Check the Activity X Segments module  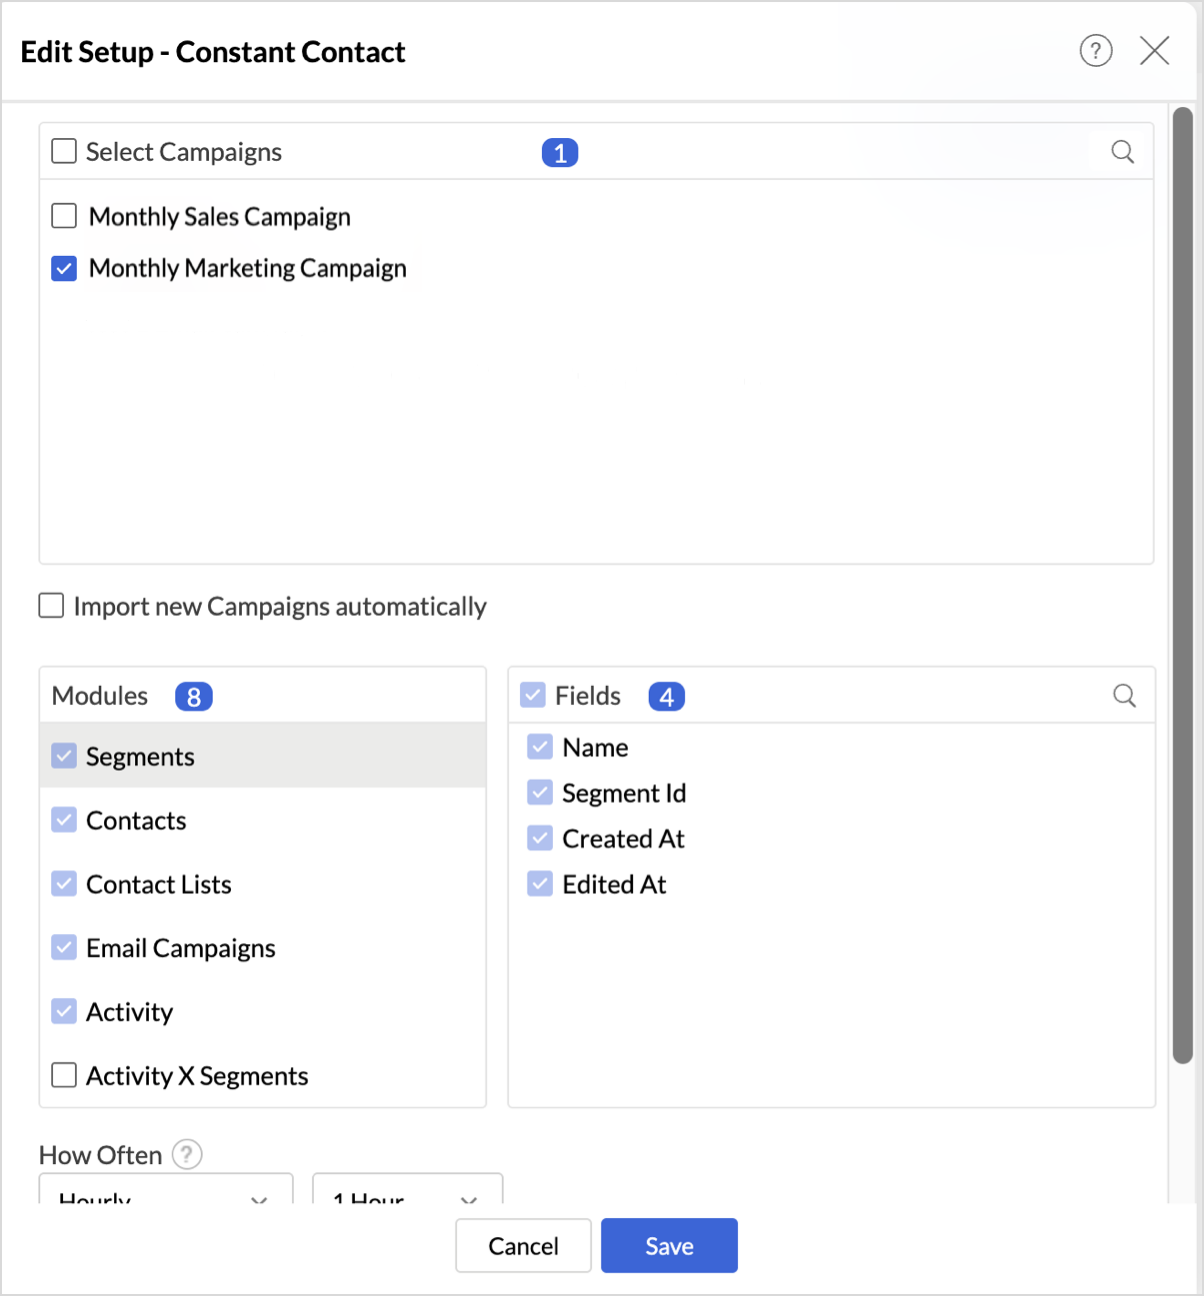click(x=64, y=1076)
